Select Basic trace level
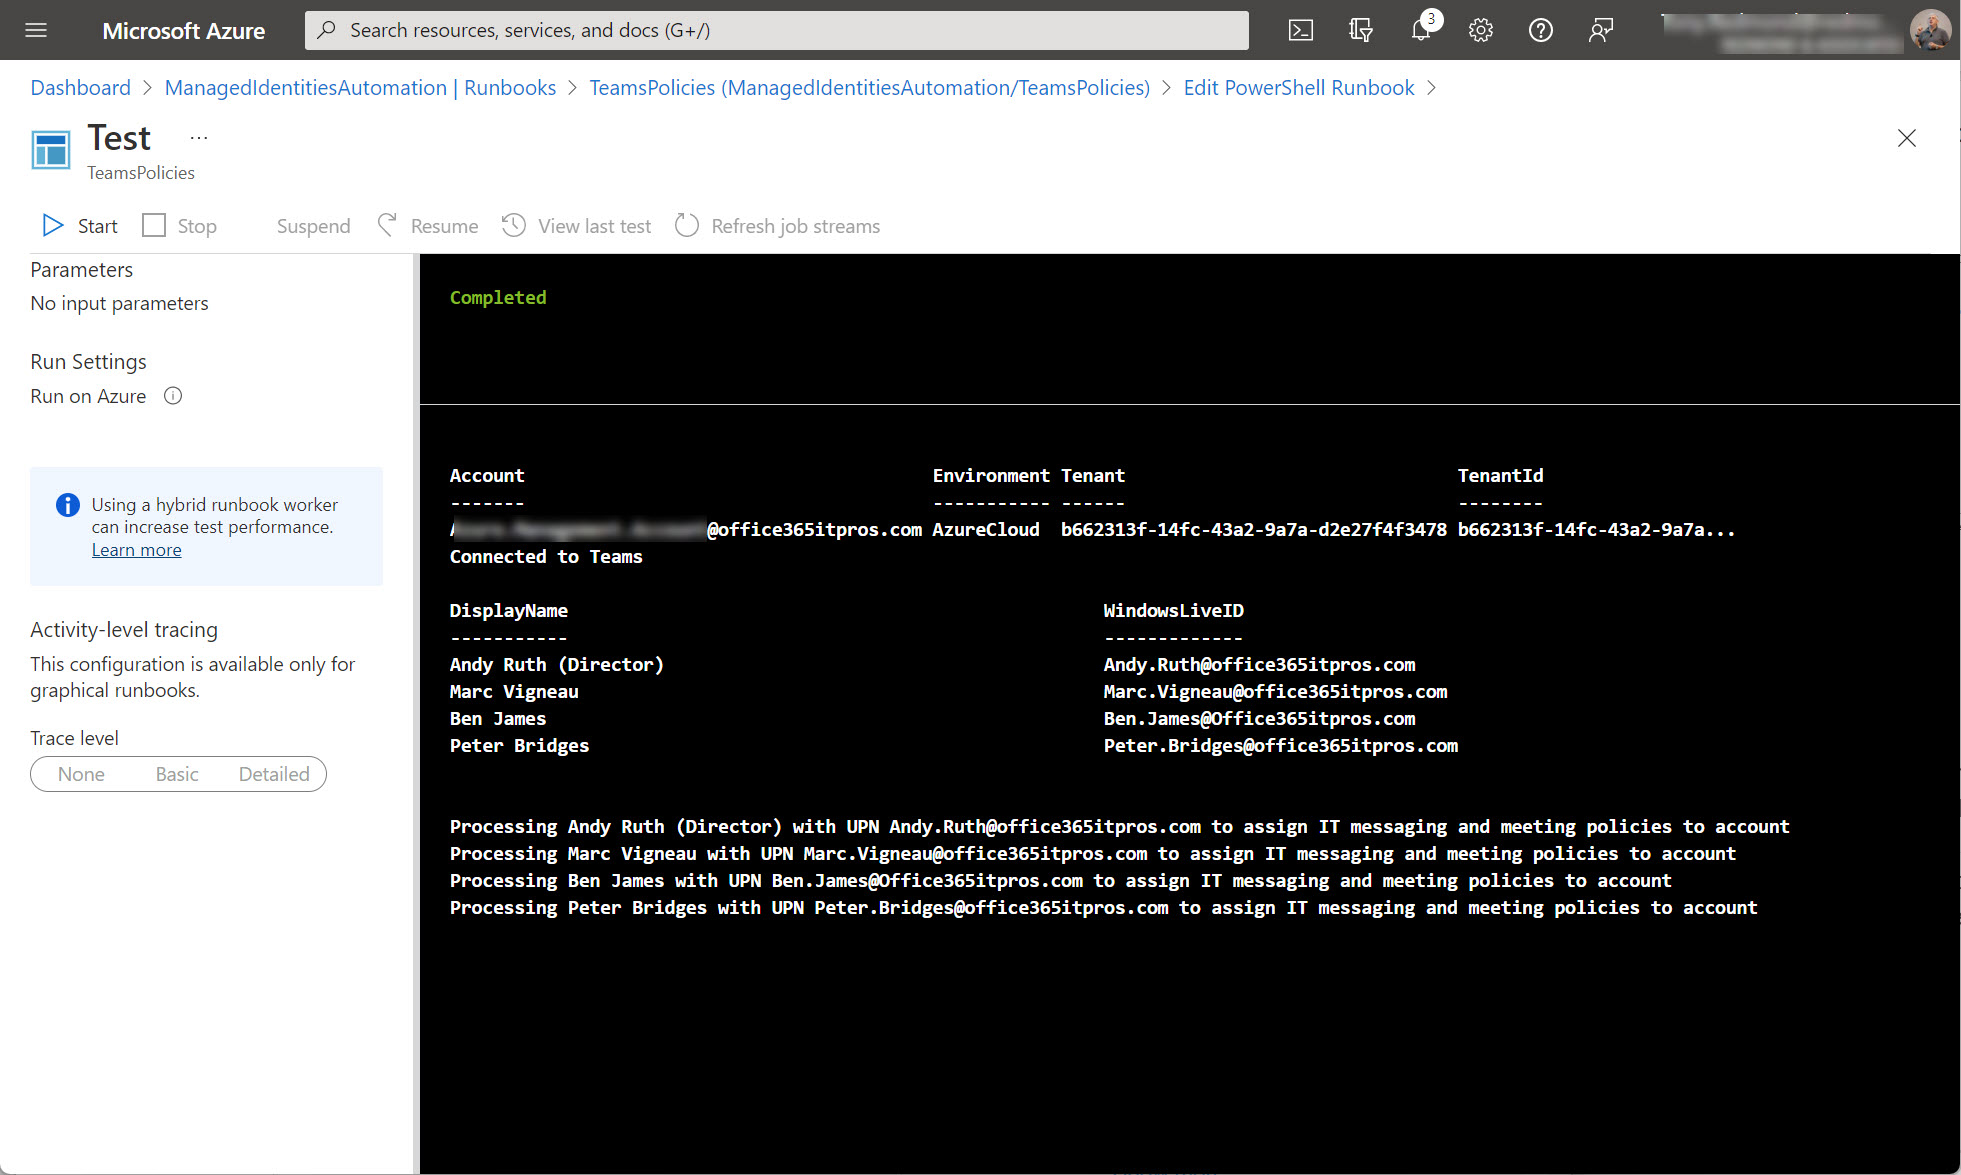Viewport: 1961px width, 1175px height. [177, 774]
